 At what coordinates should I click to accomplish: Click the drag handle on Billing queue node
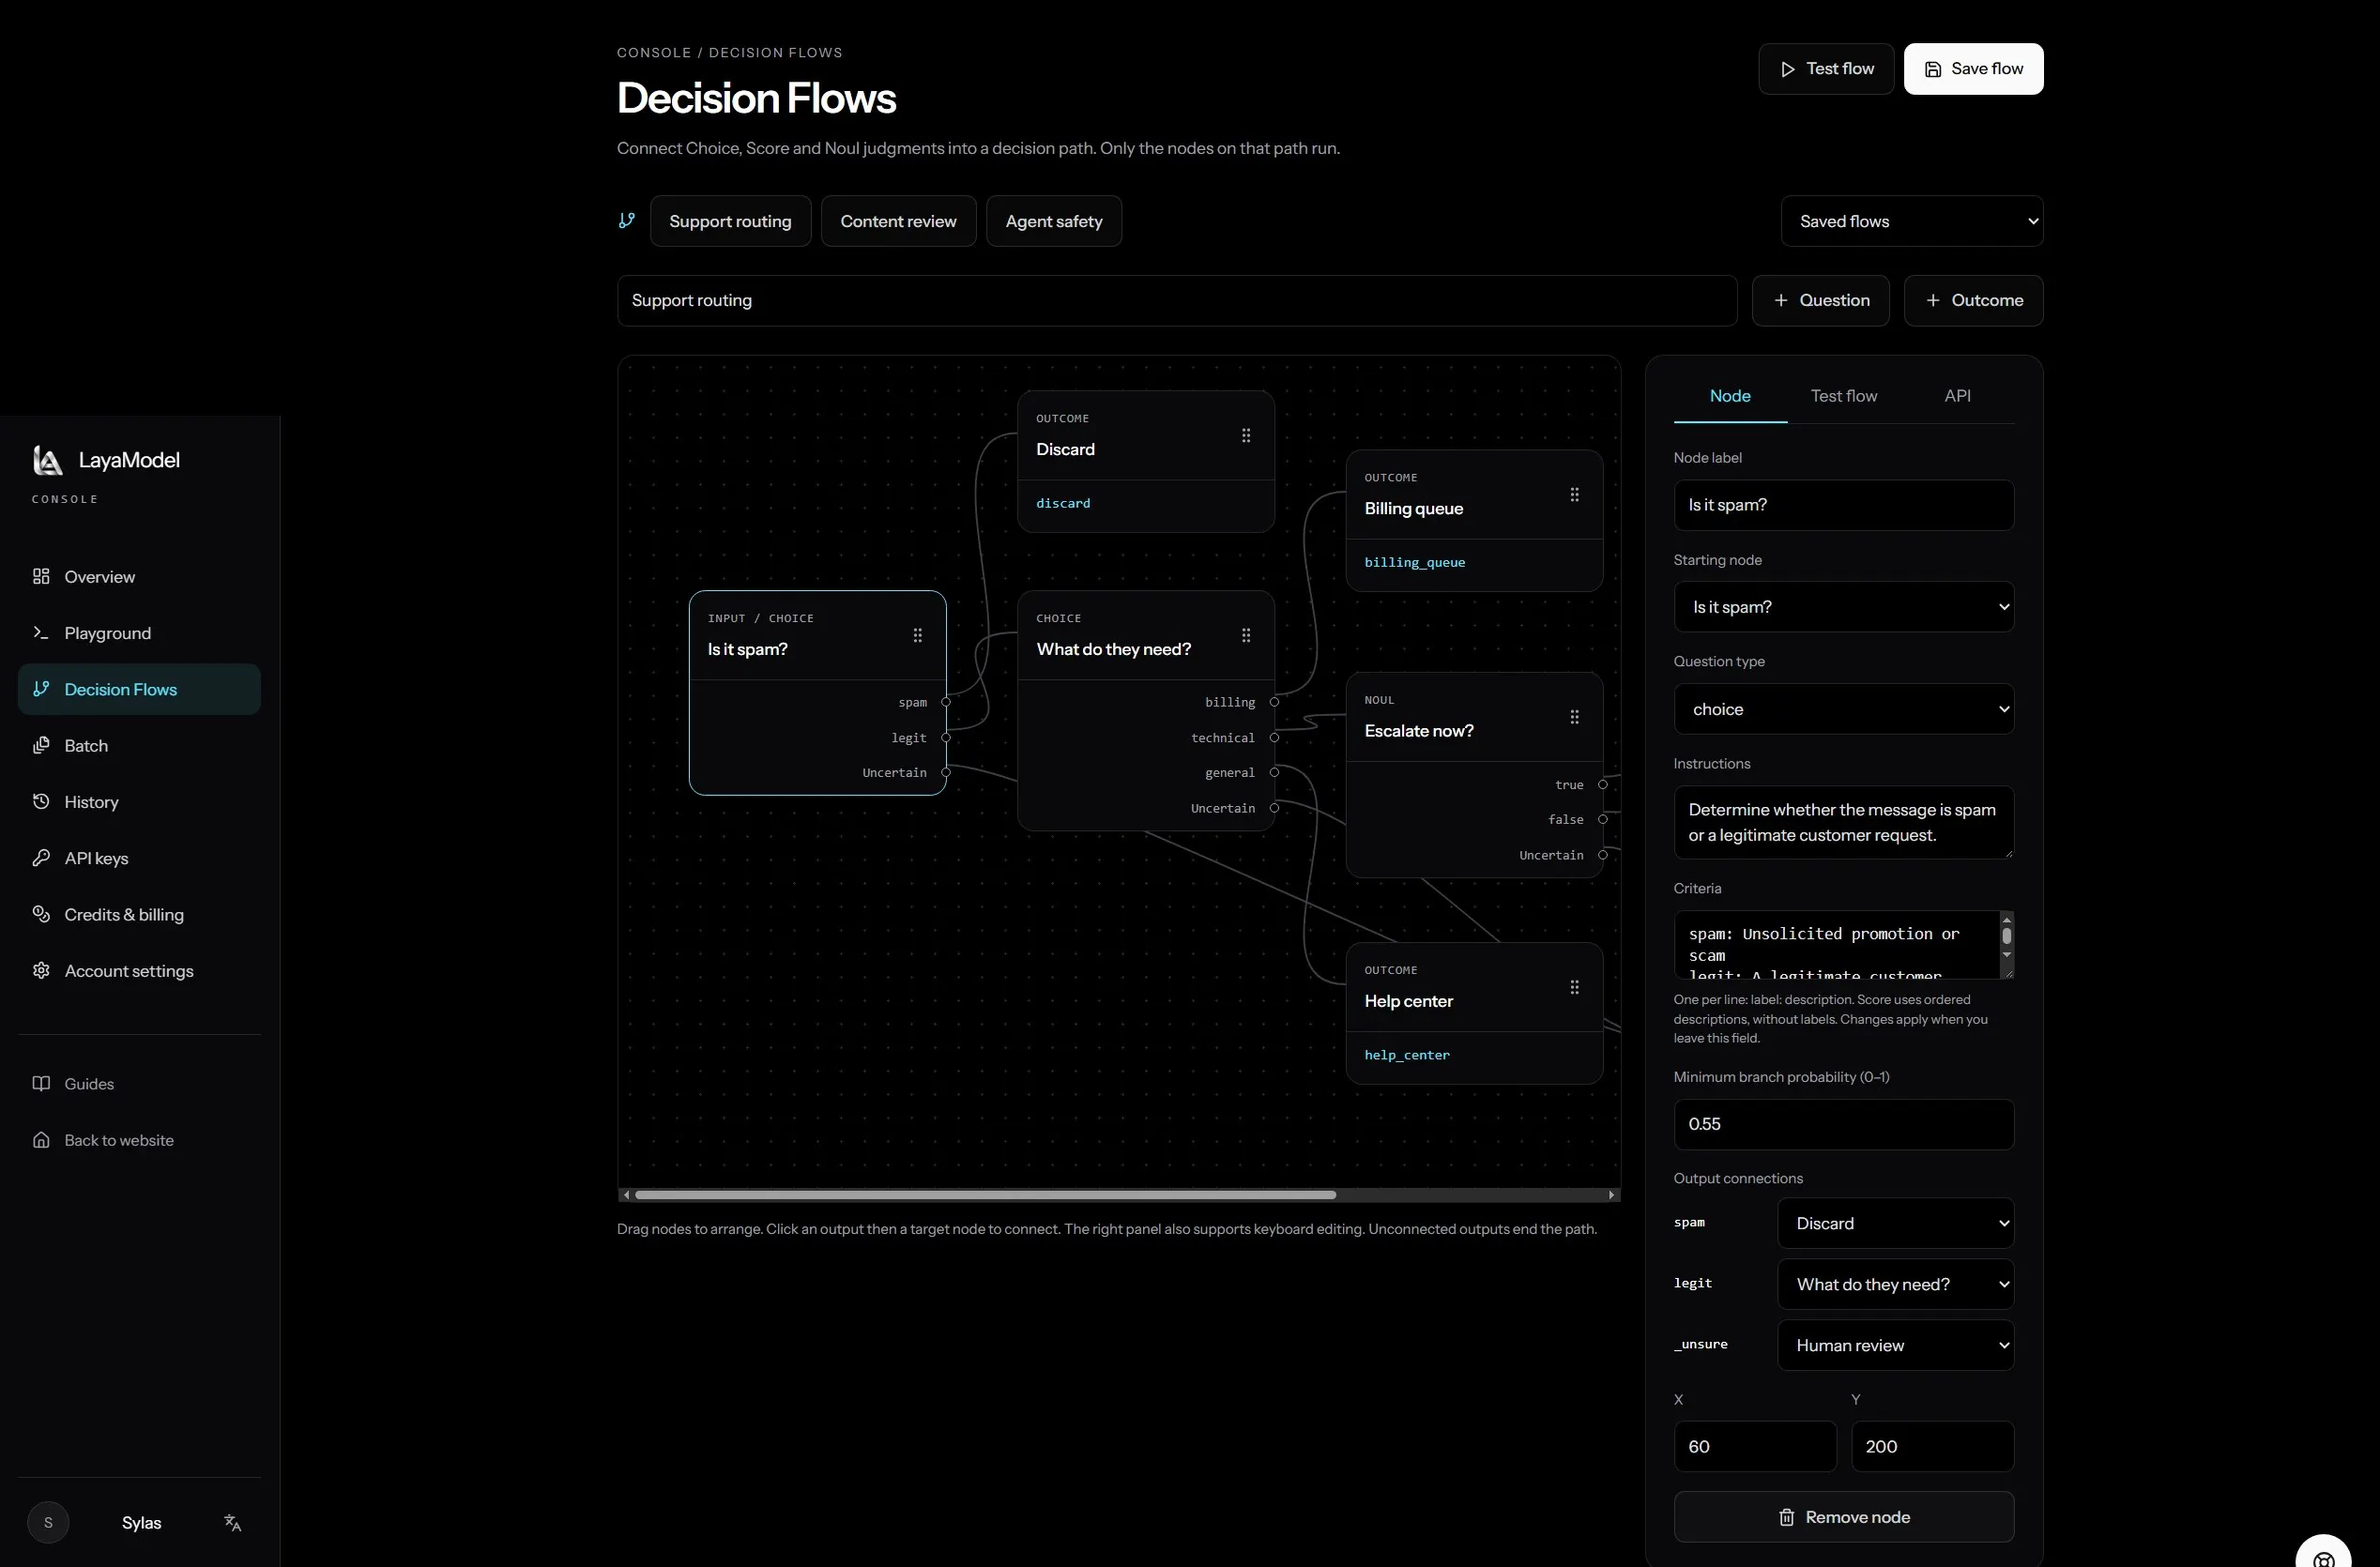[x=1574, y=494]
